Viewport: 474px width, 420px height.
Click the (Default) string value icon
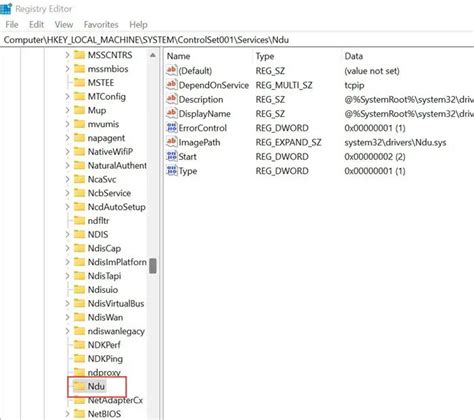pyautogui.click(x=171, y=70)
